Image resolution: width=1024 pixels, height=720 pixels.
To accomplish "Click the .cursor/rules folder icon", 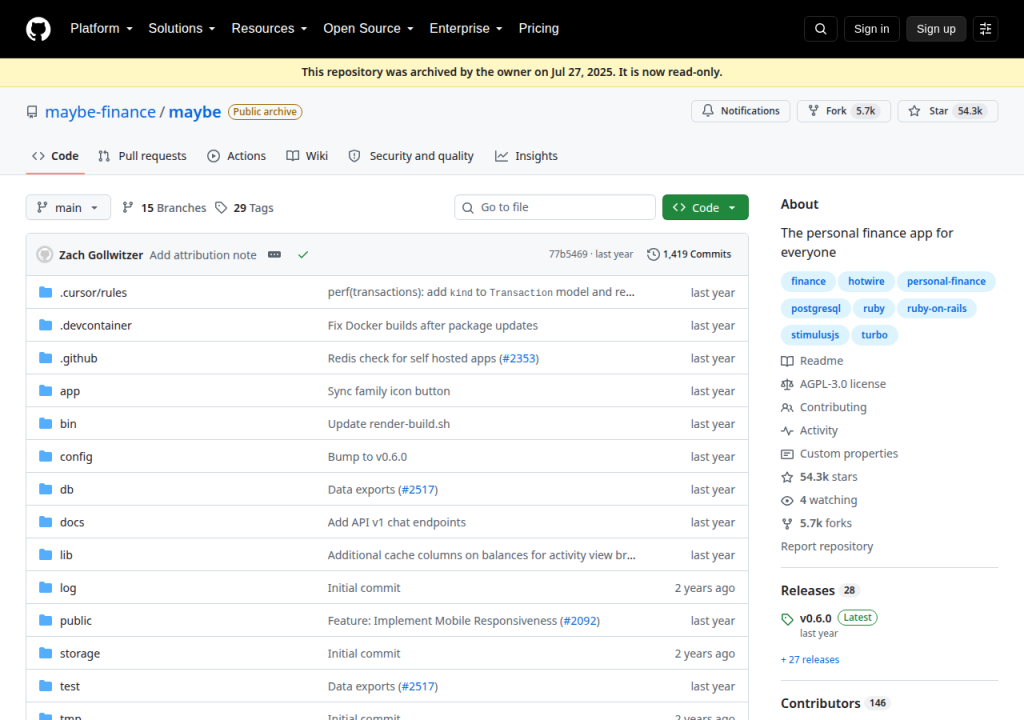I will pyautogui.click(x=45, y=292).
